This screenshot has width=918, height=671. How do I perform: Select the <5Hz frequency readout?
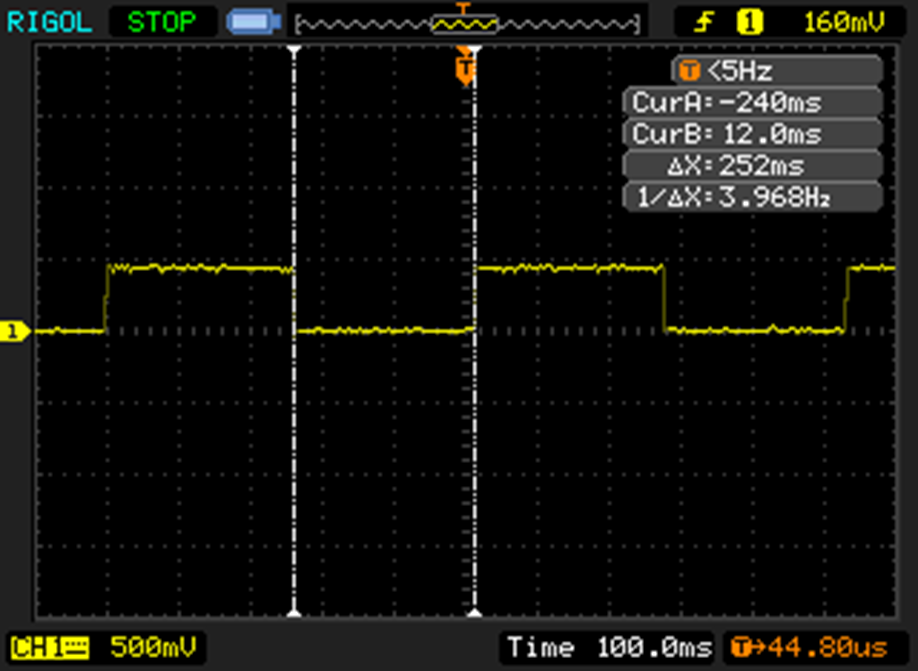click(x=740, y=71)
